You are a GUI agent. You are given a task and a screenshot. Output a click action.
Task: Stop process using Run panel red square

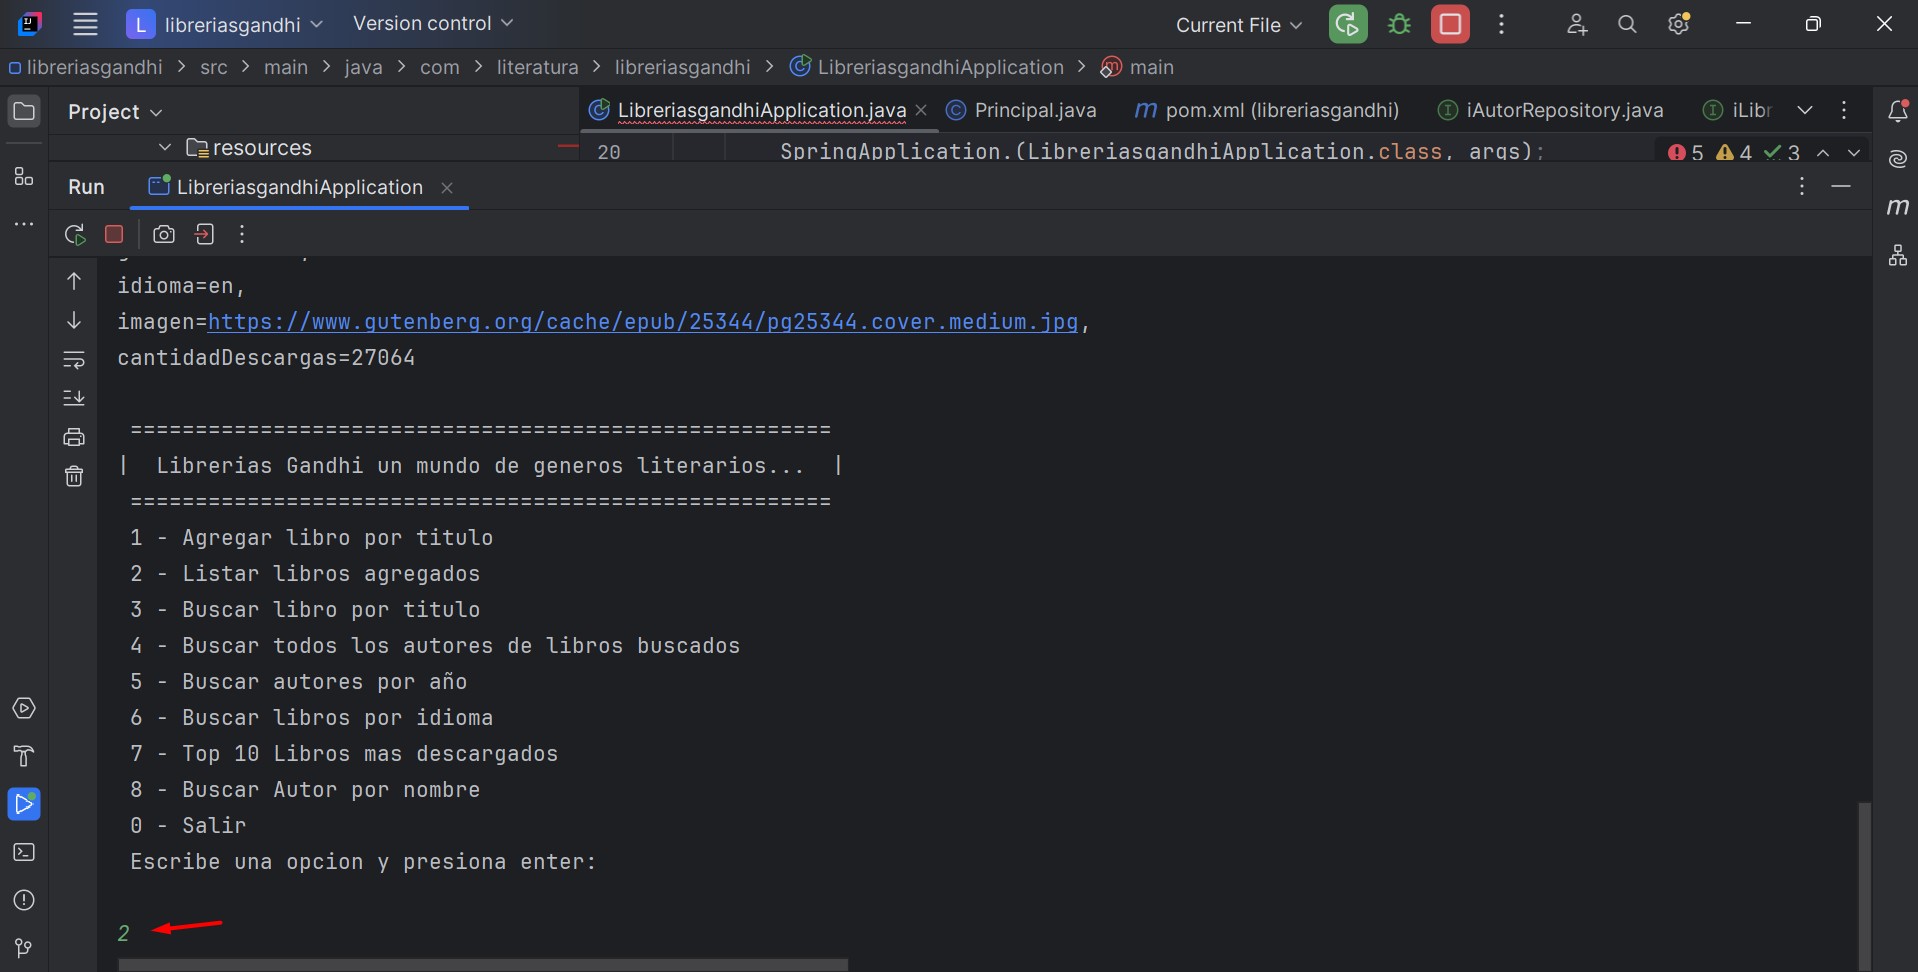click(x=114, y=234)
